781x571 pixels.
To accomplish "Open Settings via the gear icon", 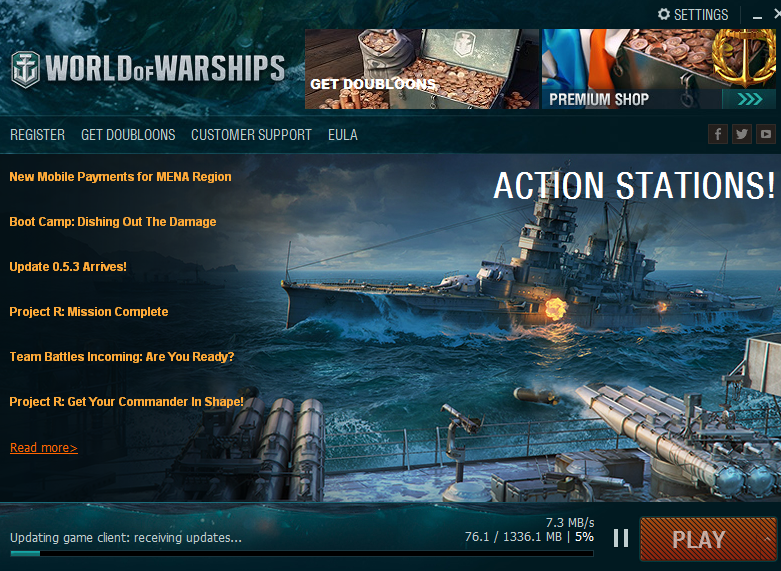I will coord(663,14).
